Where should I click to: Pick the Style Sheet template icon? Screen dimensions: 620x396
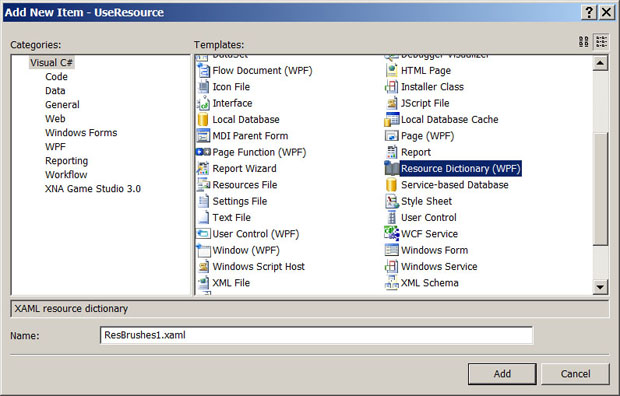(391, 201)
